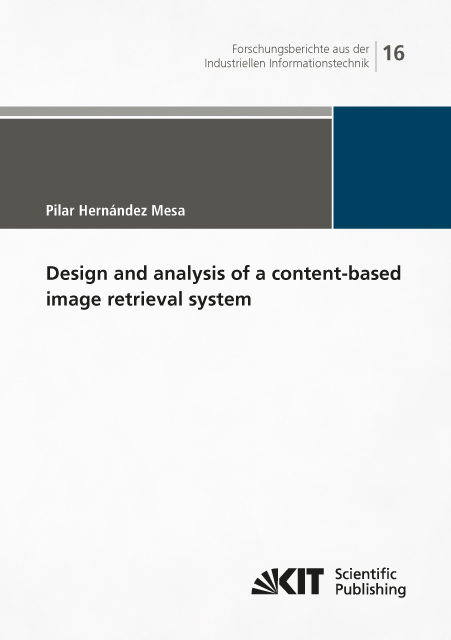Click the title line 'Design and analysis of a content-based'
Image resolution: width=451 pixels, height=640 pixels.
click(223, 273)
